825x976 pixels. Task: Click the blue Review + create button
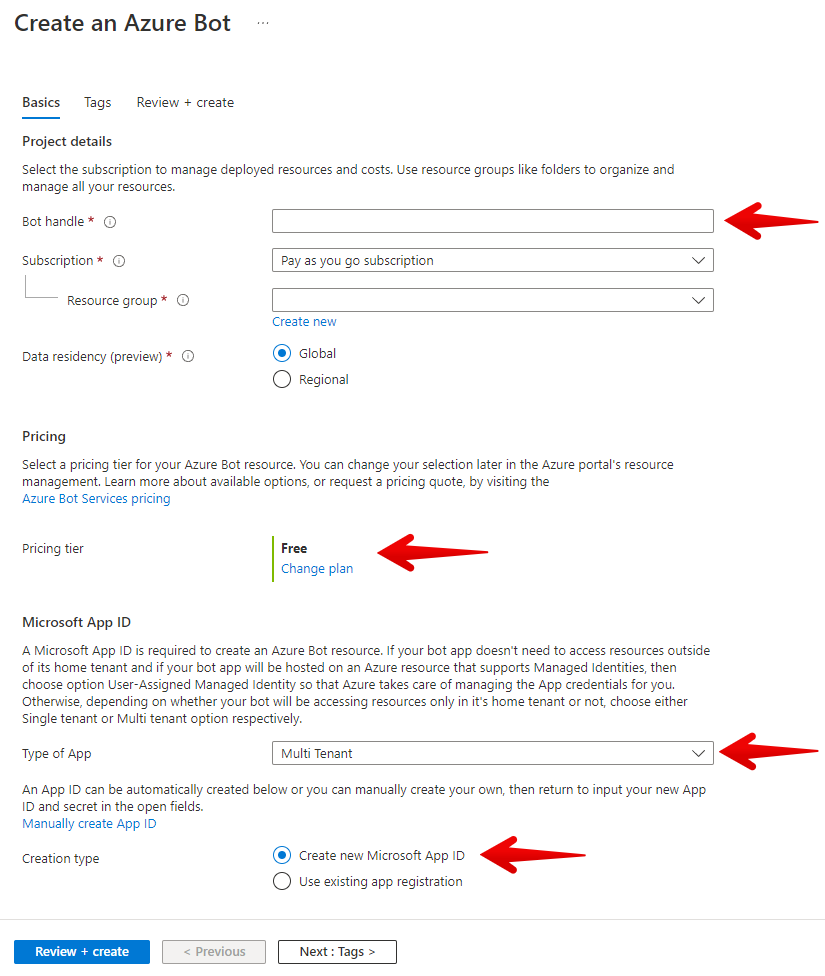click(82, 952)
